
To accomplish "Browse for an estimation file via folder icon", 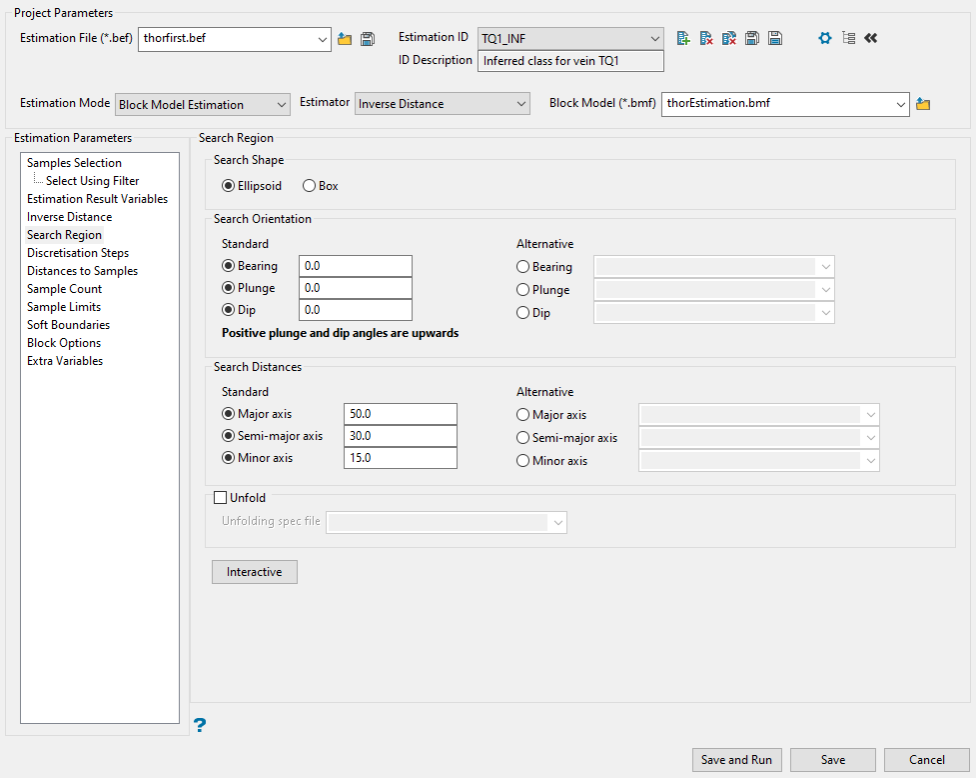I will tap(345, 39).
